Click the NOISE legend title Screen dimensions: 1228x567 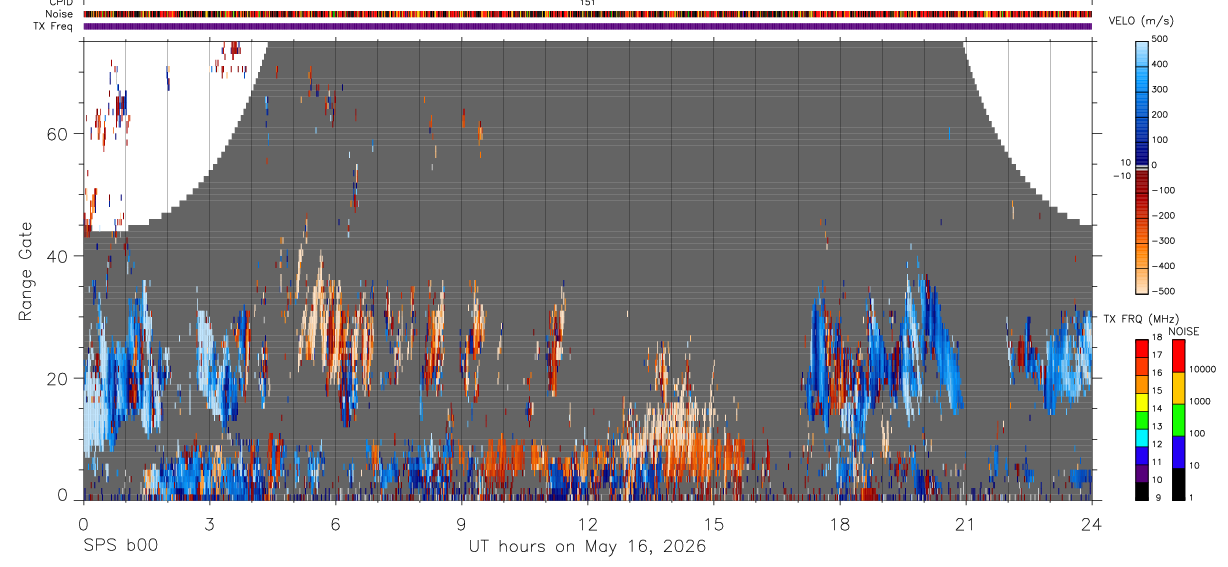(1183, 331)
